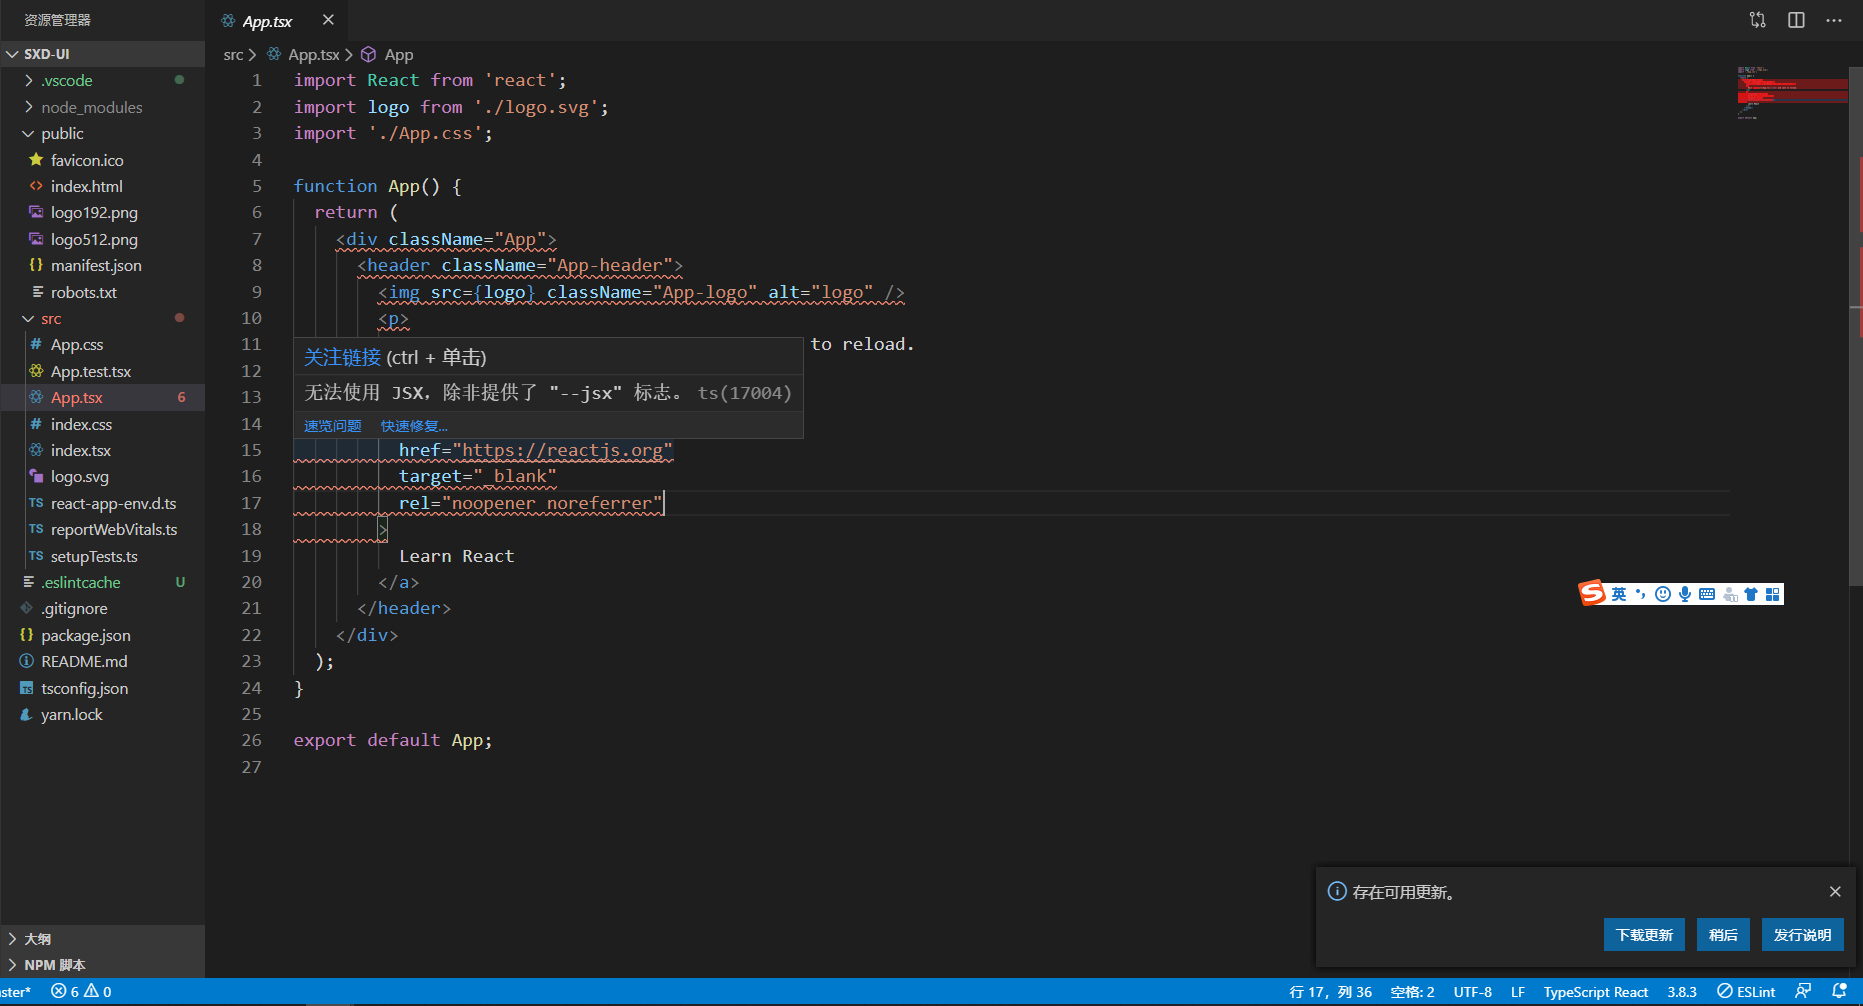1863x1006 pixels.
Task: Open package.json file
Action: 102,635
